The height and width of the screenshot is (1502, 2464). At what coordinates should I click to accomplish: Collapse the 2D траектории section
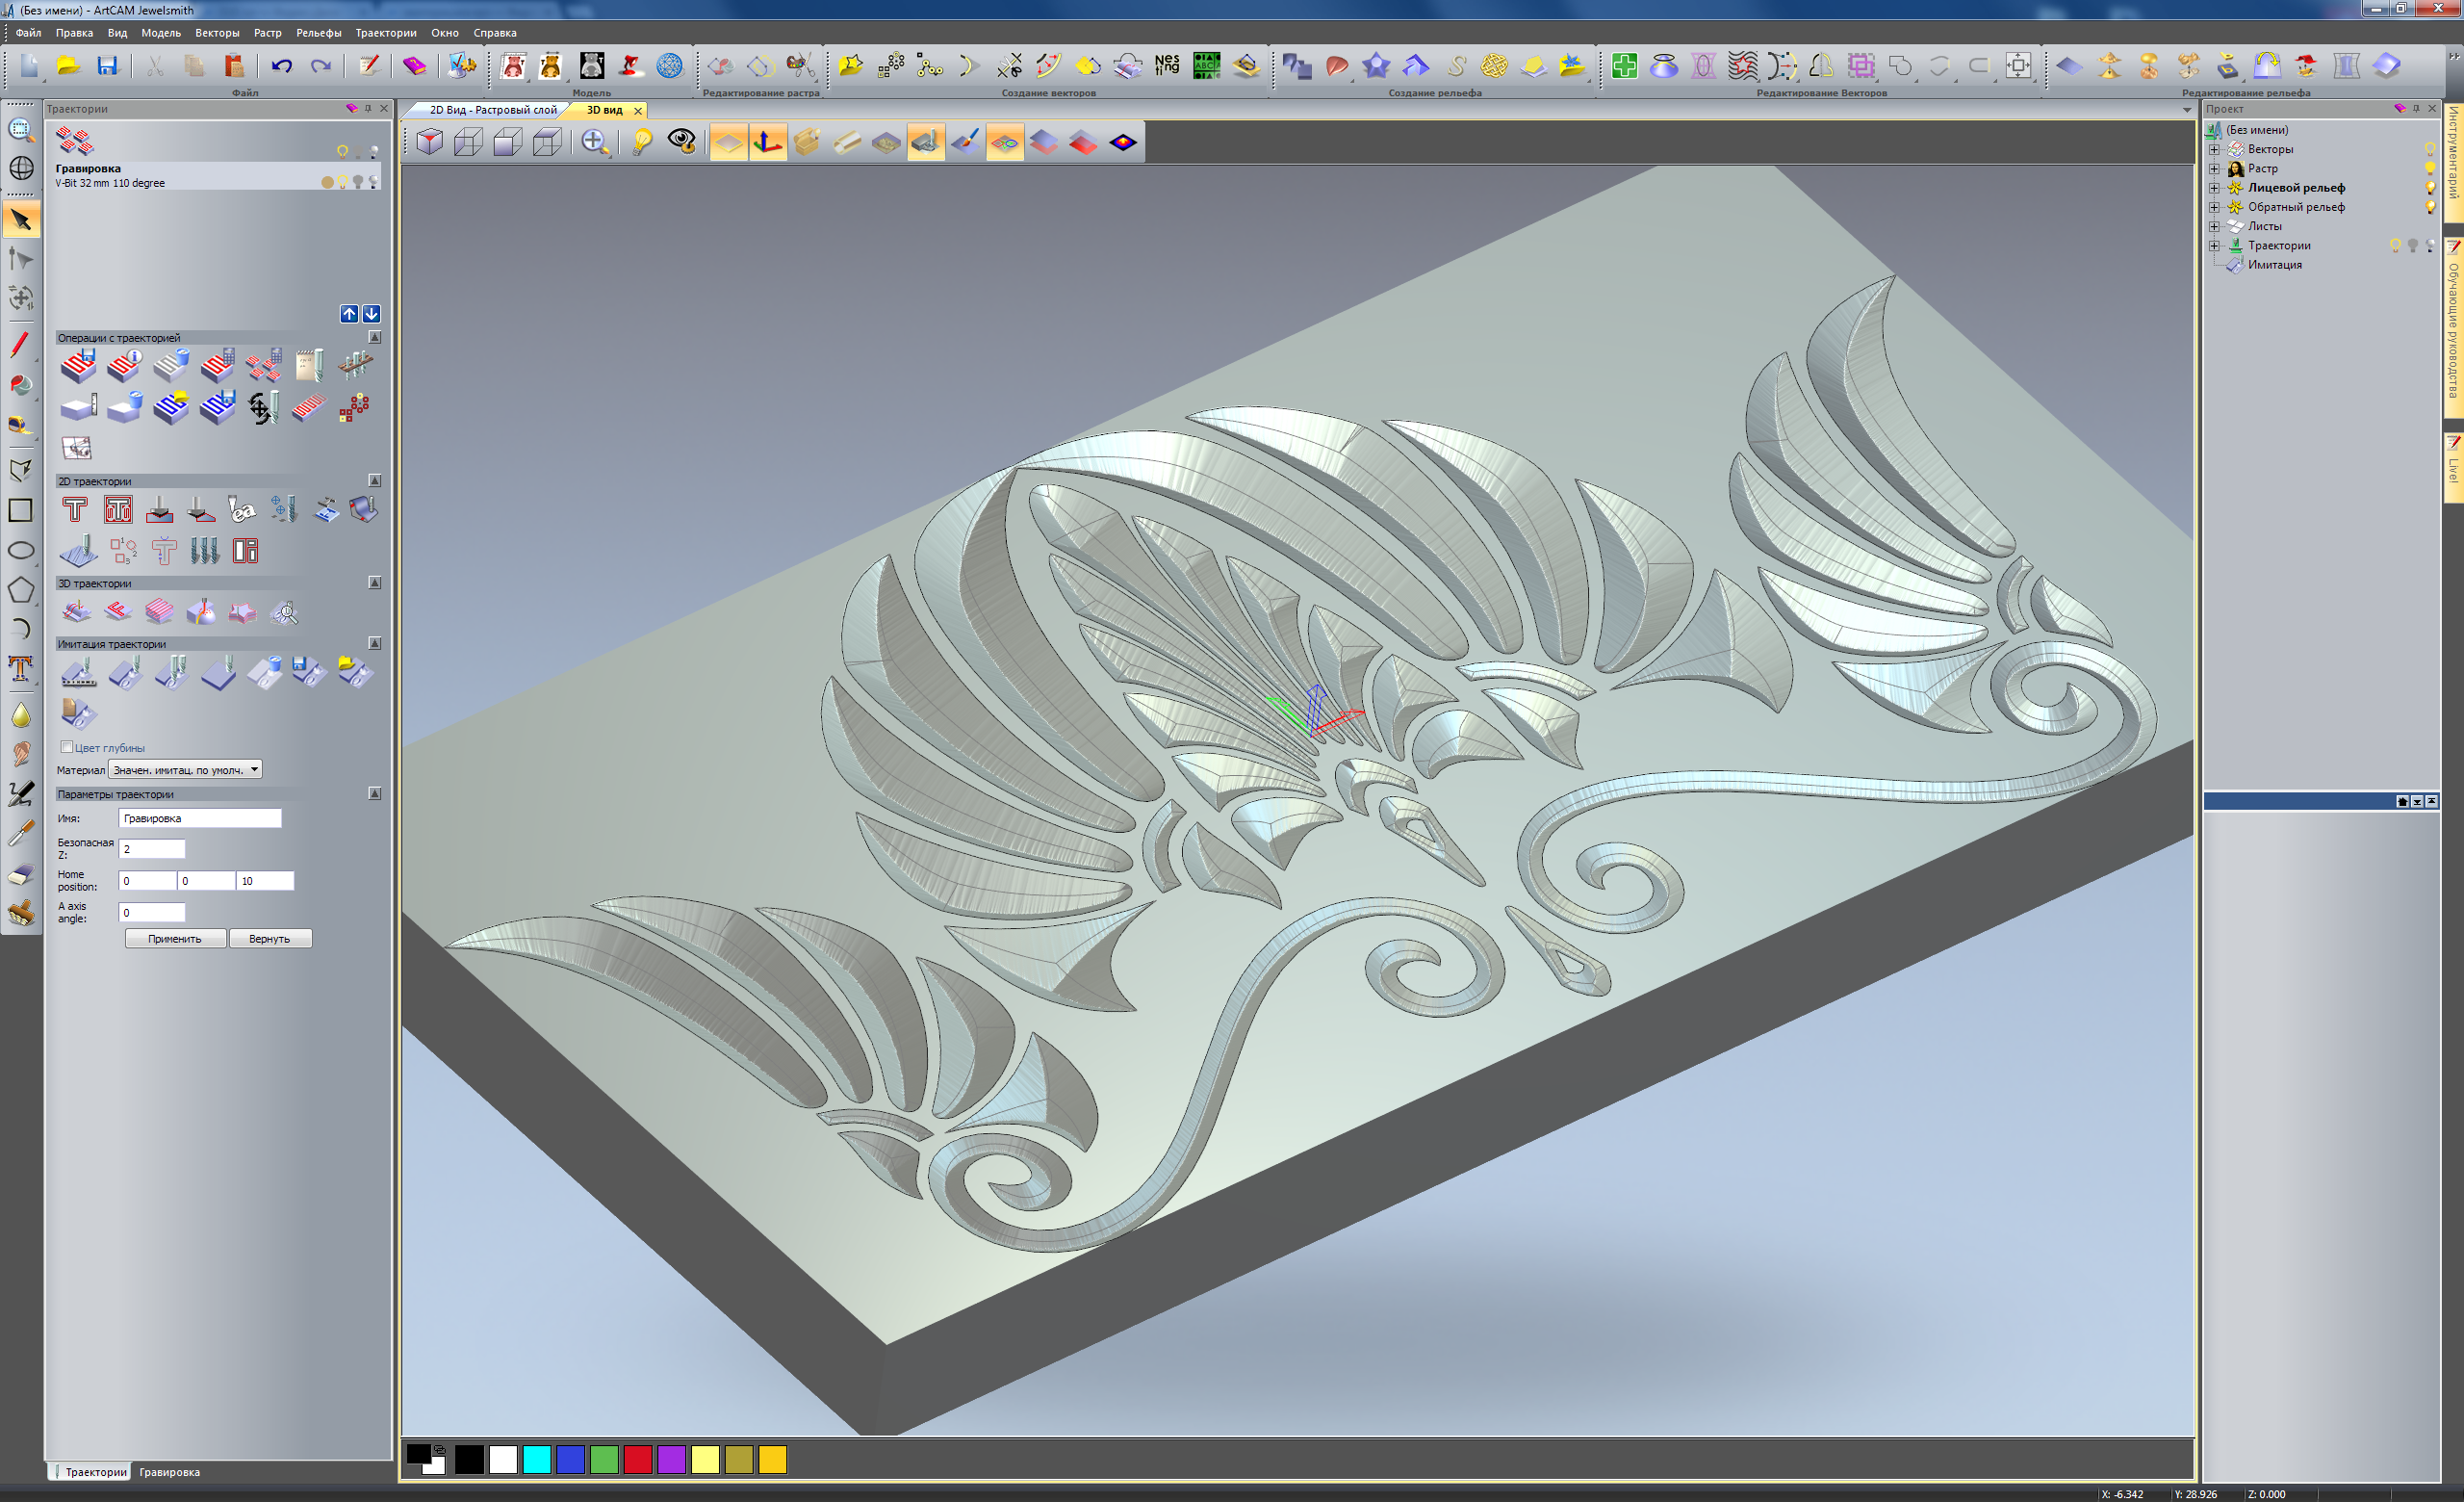(375, 481)
